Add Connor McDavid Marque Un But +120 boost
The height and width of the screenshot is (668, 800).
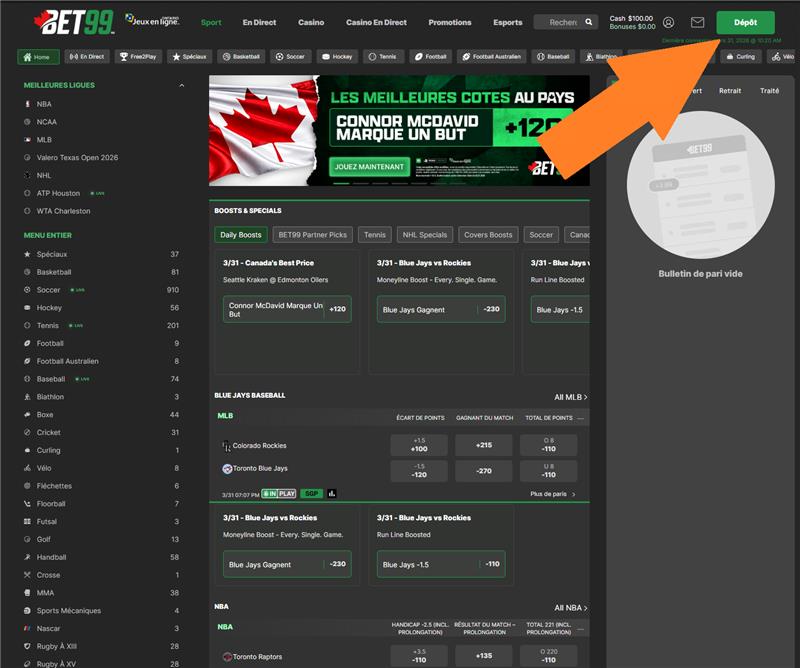(287, 309)
